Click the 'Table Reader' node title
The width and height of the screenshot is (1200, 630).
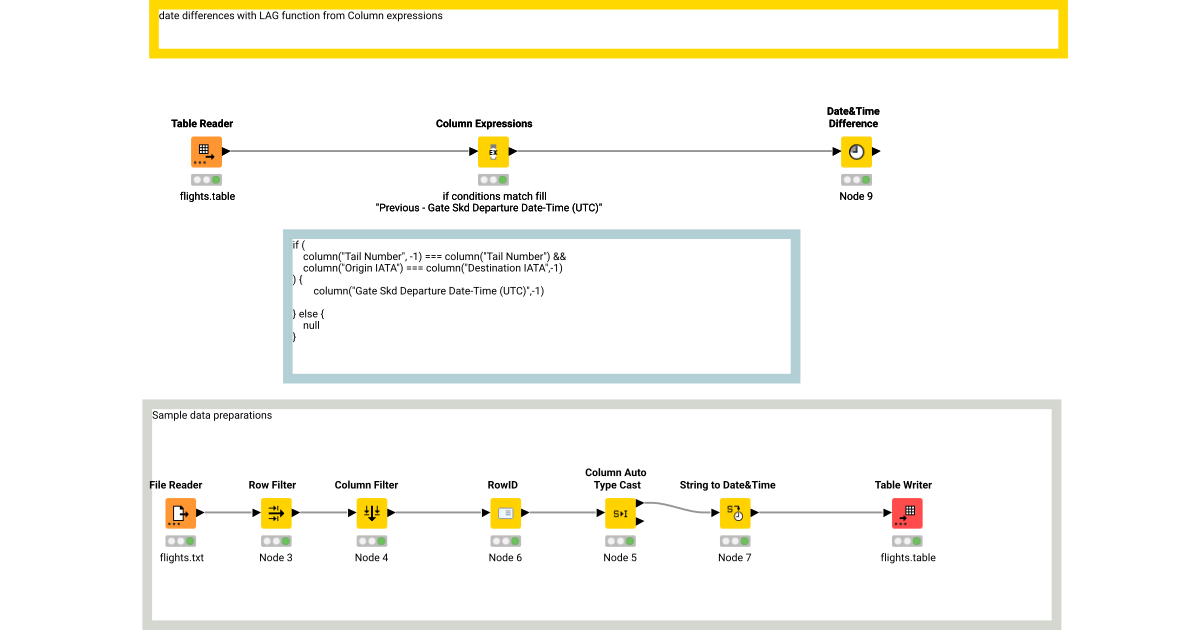[202, 124]
